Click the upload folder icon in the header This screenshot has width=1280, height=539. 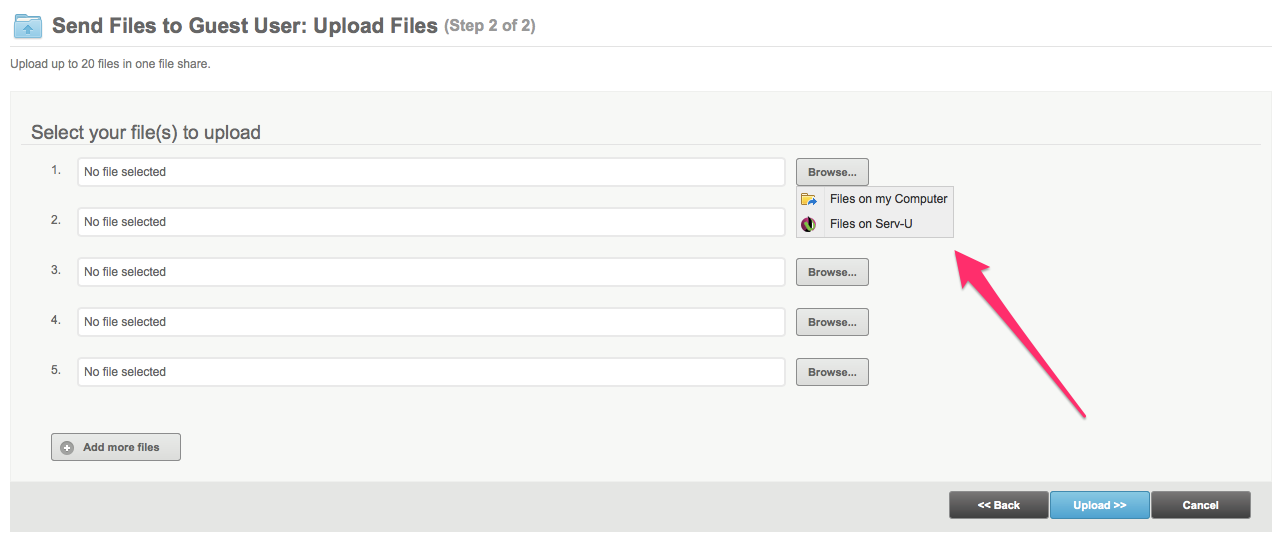click(x=28, y=26)
